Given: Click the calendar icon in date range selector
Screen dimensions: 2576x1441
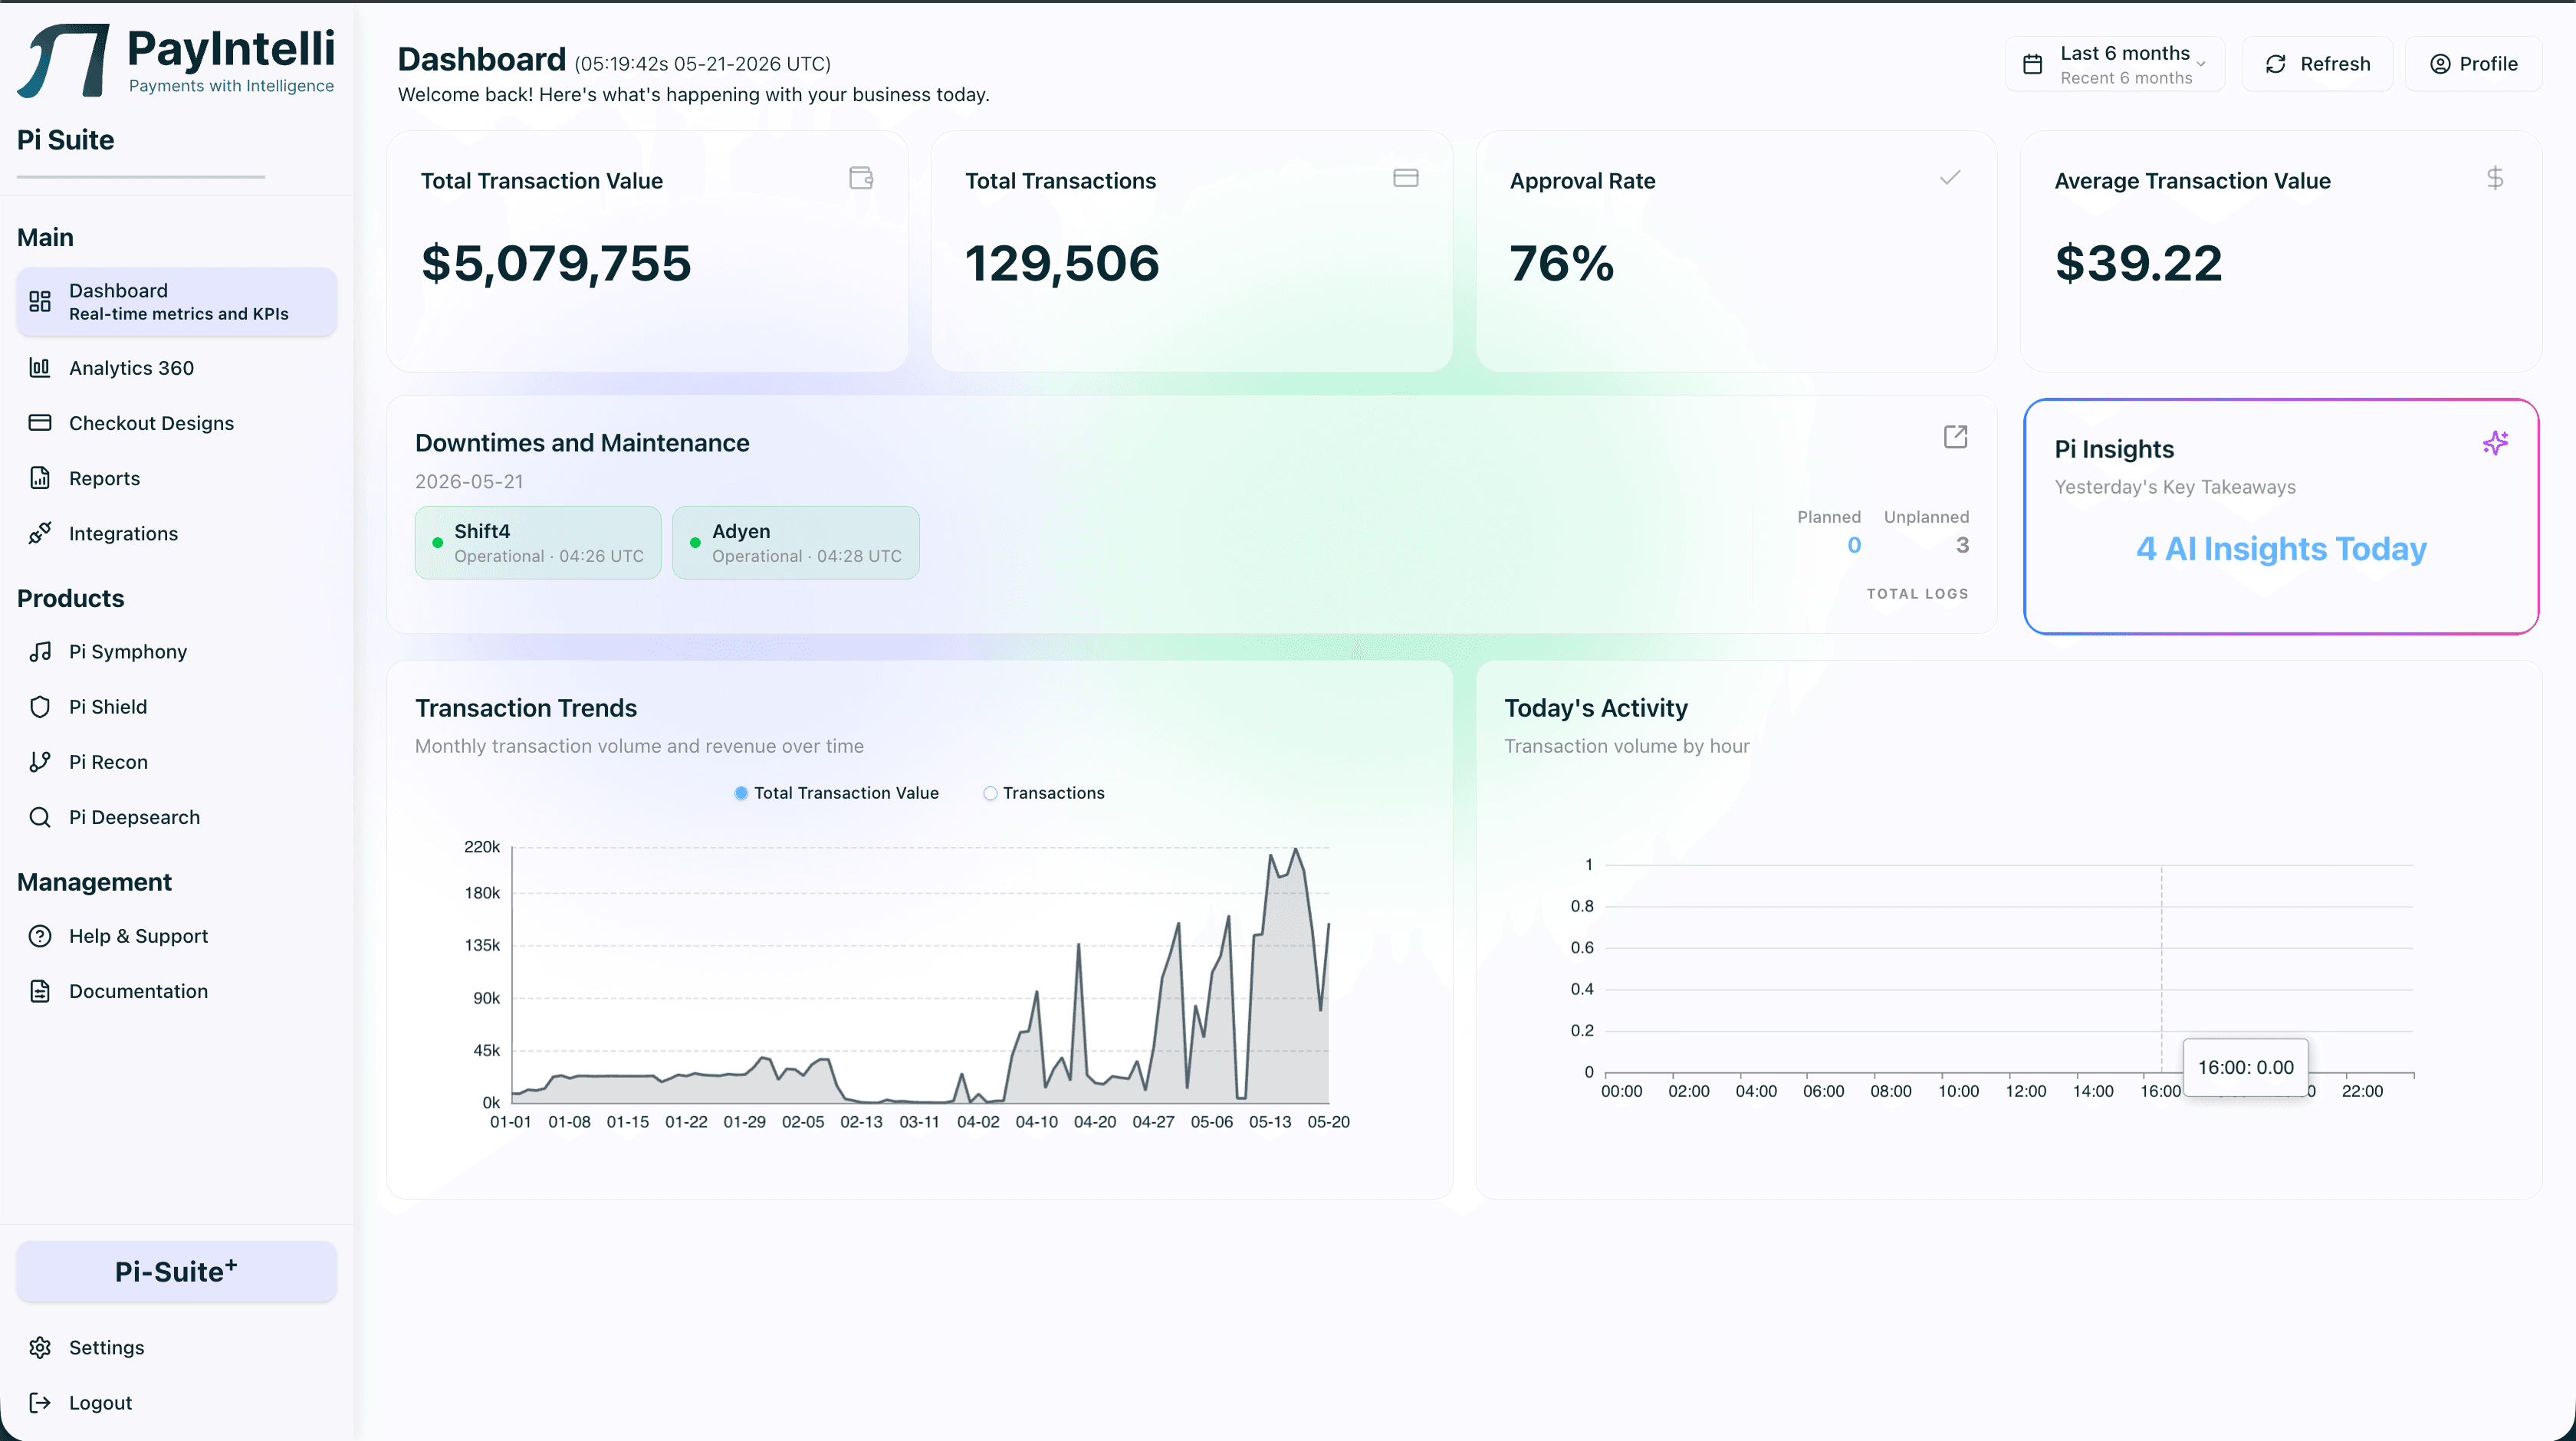Looking at the screenshot, I should pos(2033,64).
